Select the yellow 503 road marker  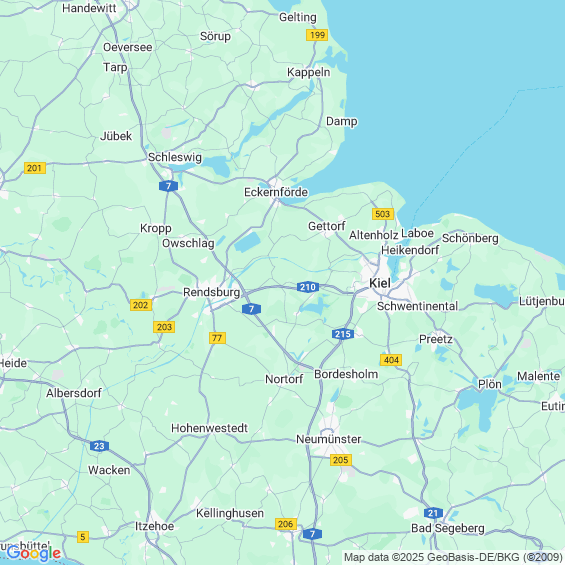(383, 214)
